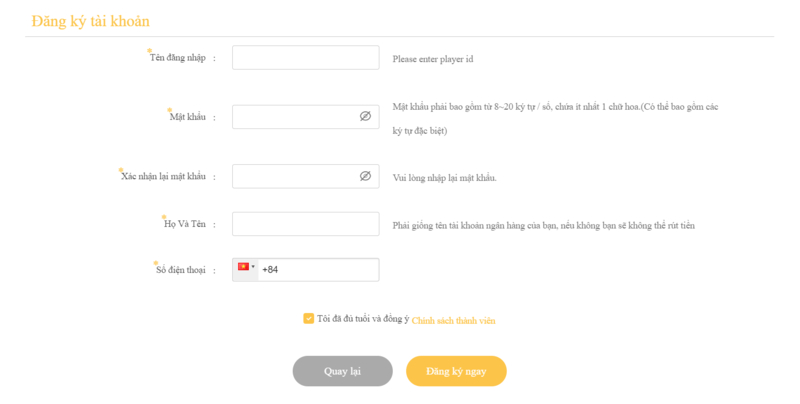Screen dimensions: 800x404
Task: Reveal password using Mật khẩu eye icon
Action: pos(365,116)
